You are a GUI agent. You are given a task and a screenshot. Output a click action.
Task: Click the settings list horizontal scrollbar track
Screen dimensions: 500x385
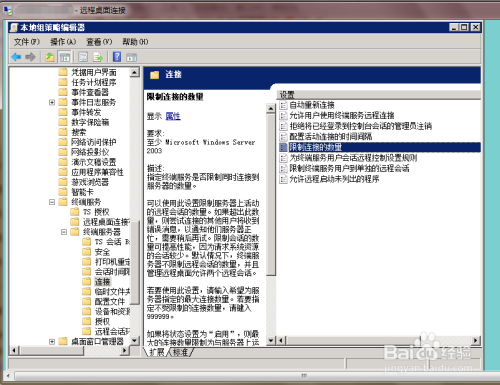point(379,340)
